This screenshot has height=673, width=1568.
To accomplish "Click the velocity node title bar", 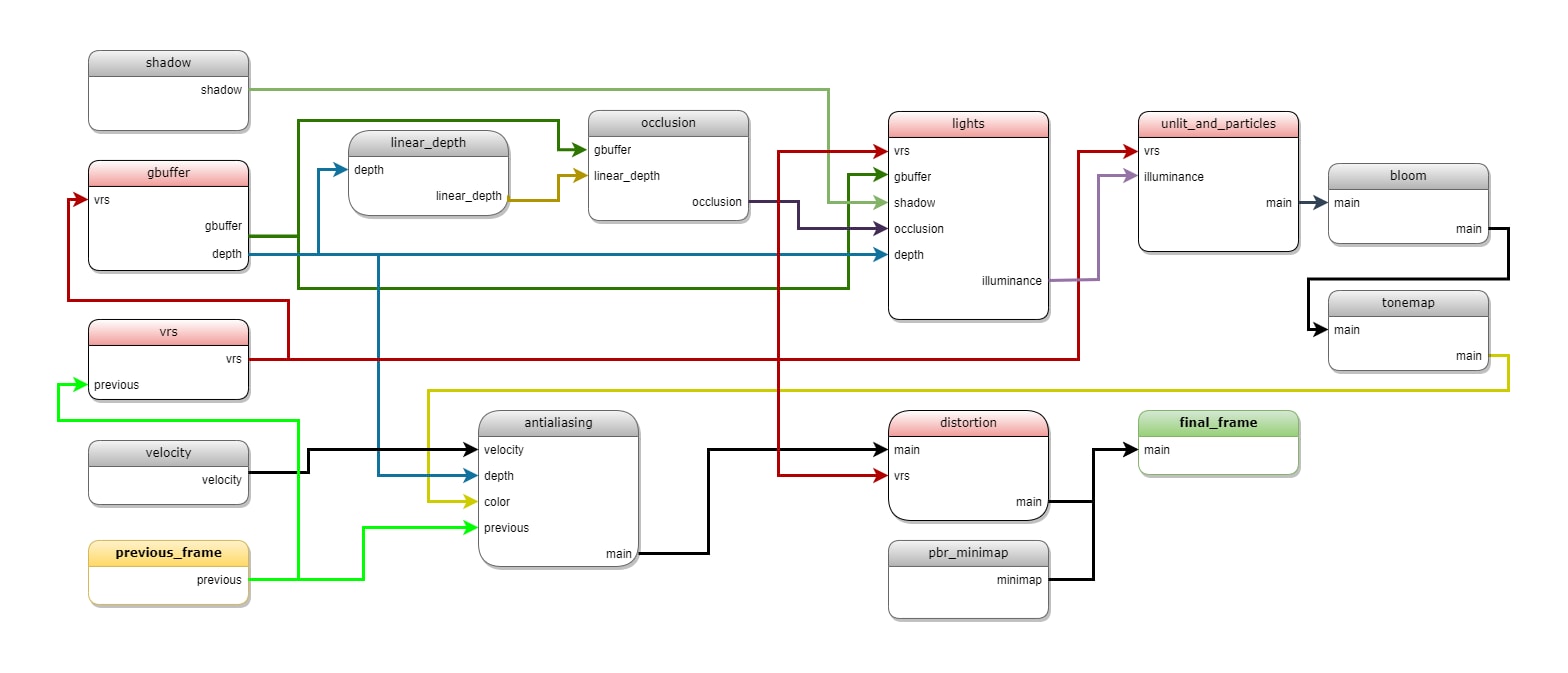I will (168, 453).
